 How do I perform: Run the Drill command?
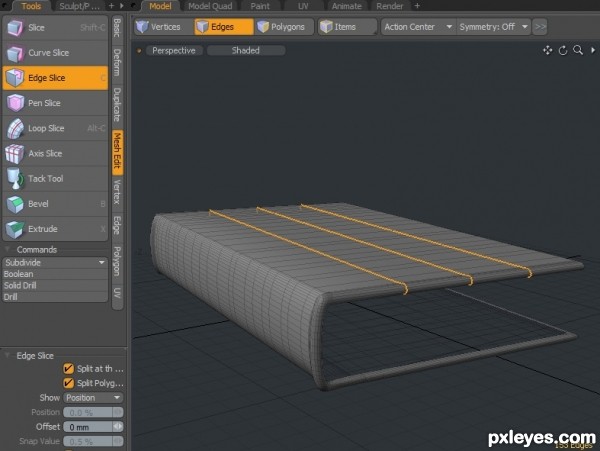pyautogui.click(x=55, y=297)
